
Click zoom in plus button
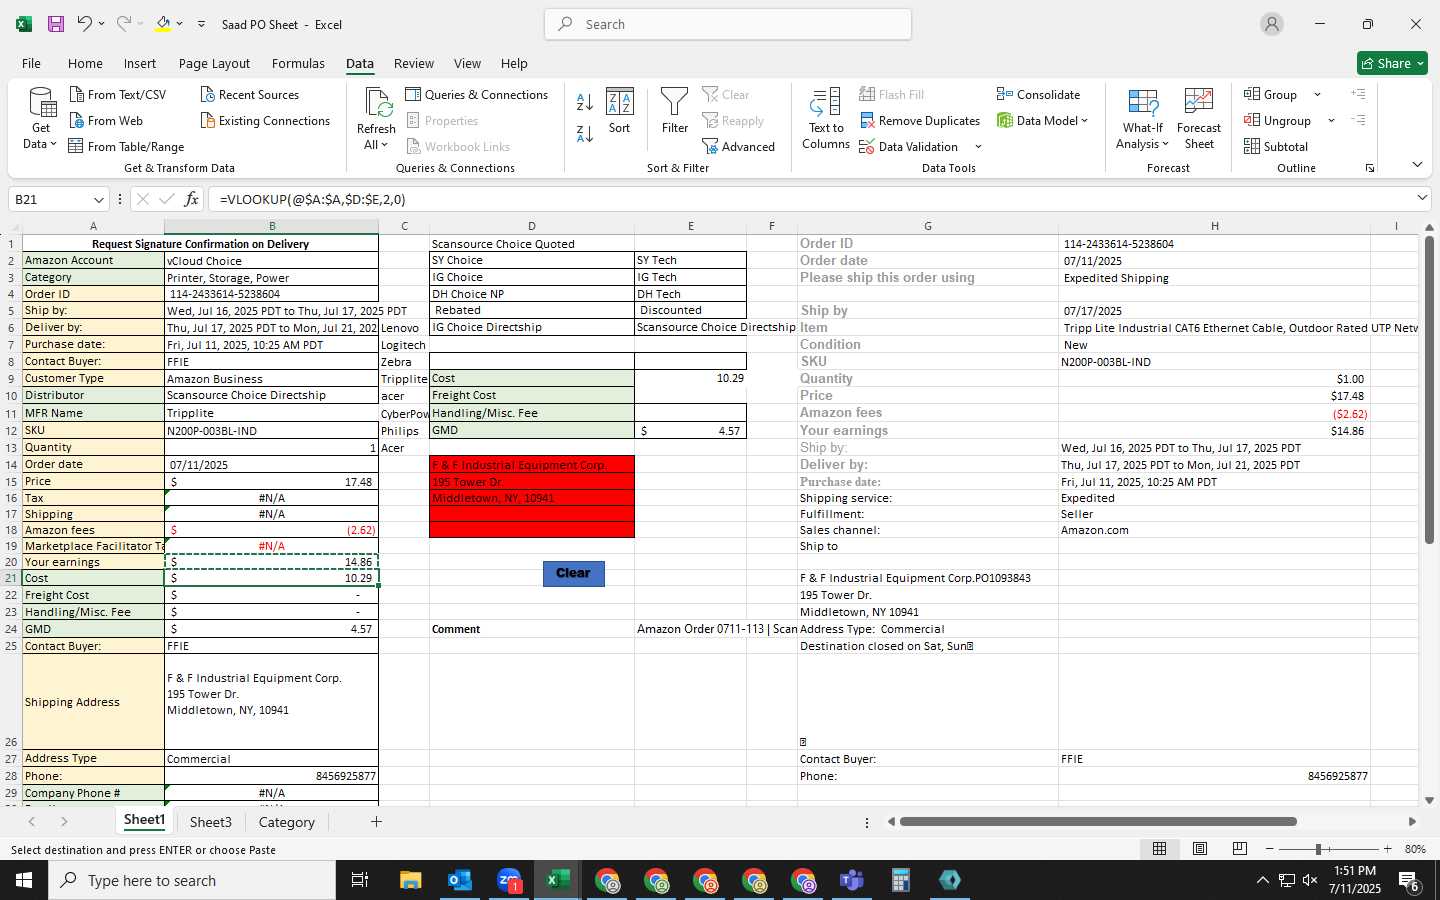pyautogui.click(x=1387, y=849)
